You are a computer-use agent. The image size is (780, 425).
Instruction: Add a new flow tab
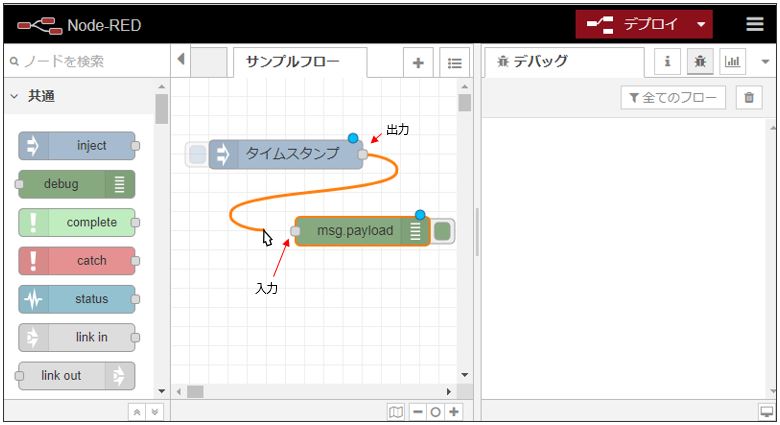pyautogui.click(x=418, y=62)
